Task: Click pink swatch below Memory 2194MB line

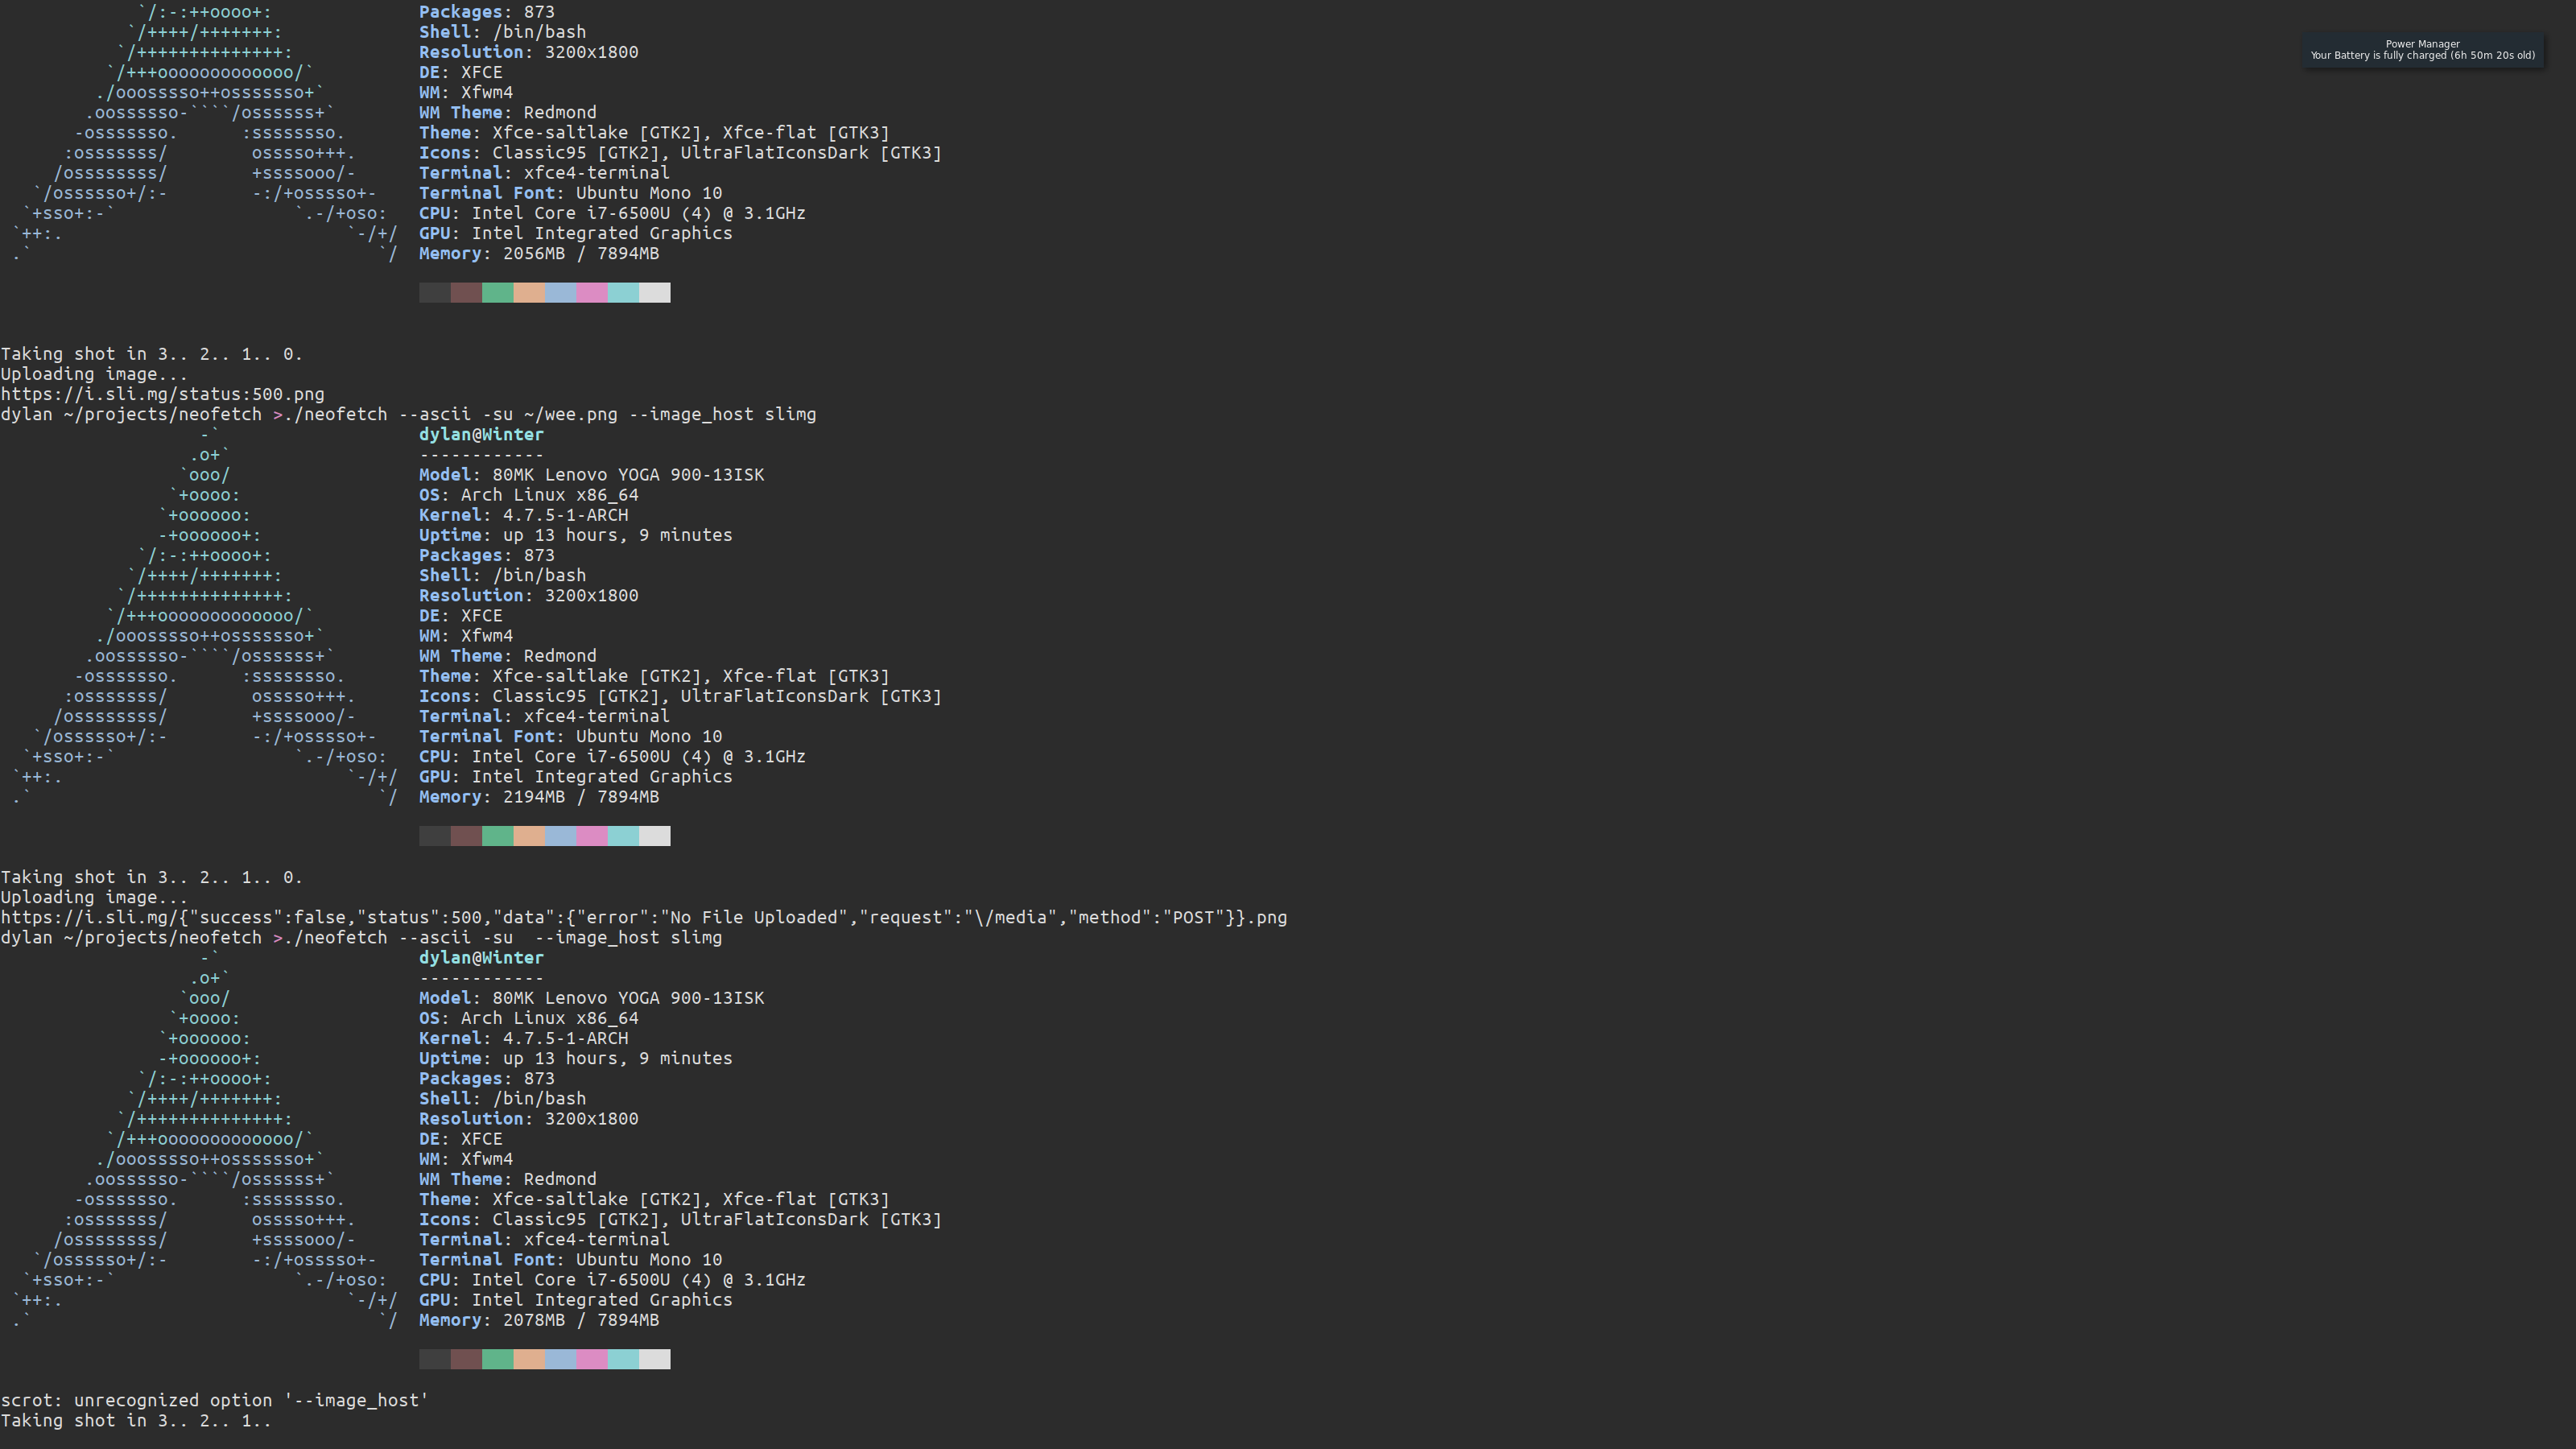Action: pyautogui.click(x=591, y=836)
